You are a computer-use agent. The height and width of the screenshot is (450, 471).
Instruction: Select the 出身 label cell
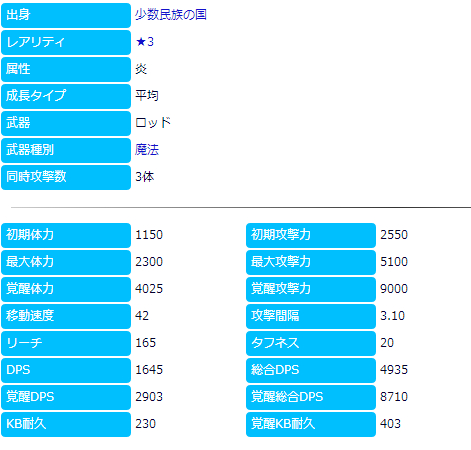pyautogui.click(x=66, y=15)
